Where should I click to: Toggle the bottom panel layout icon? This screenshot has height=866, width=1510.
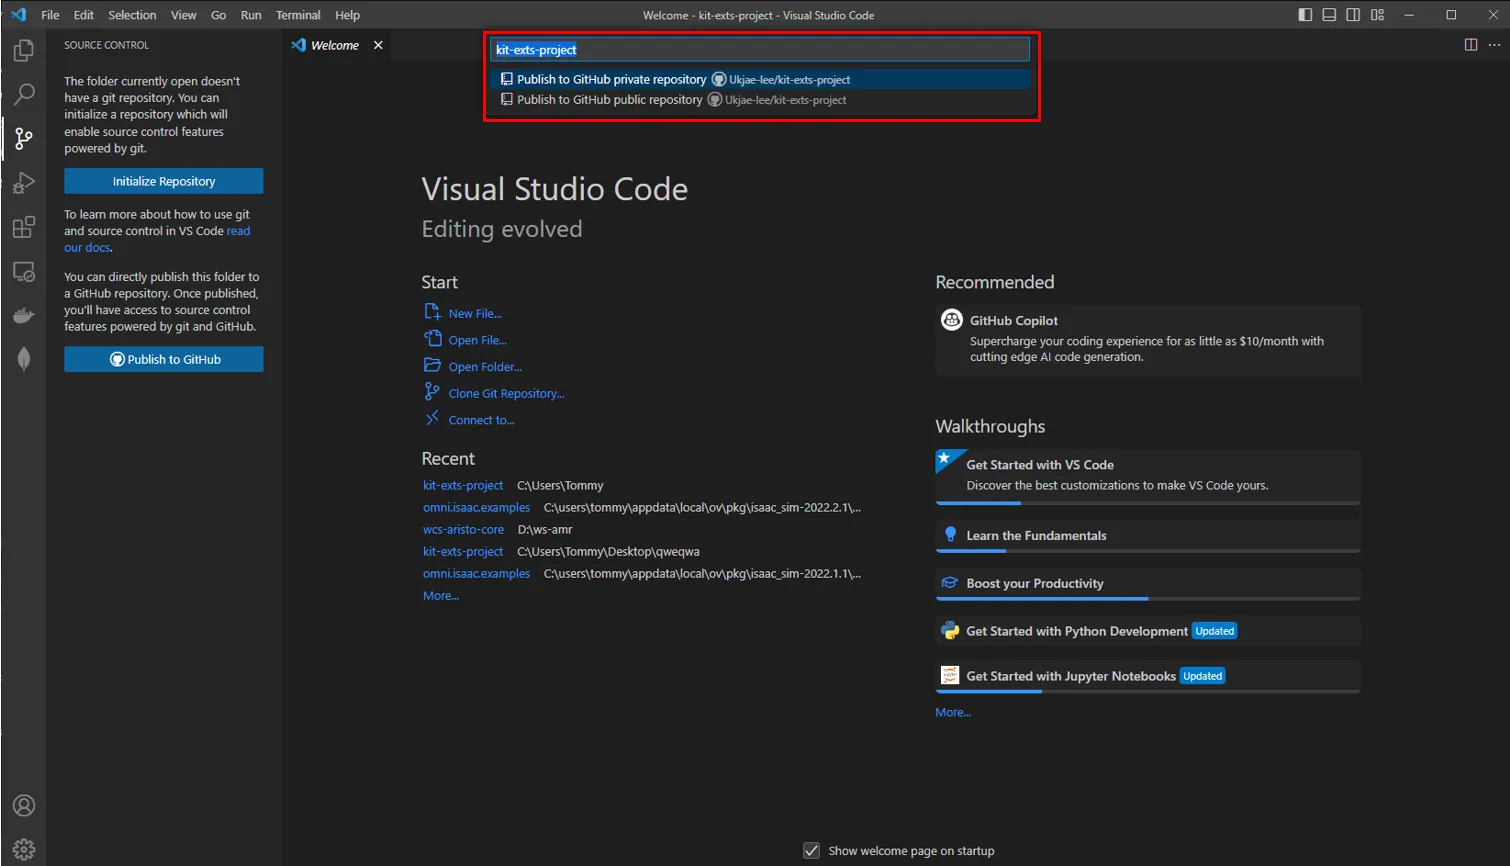(x=1329, y=15)
